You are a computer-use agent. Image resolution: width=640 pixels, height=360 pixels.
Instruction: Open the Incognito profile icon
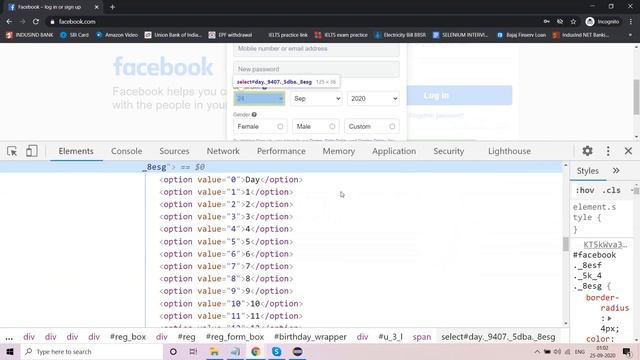[x=602, y=22]
